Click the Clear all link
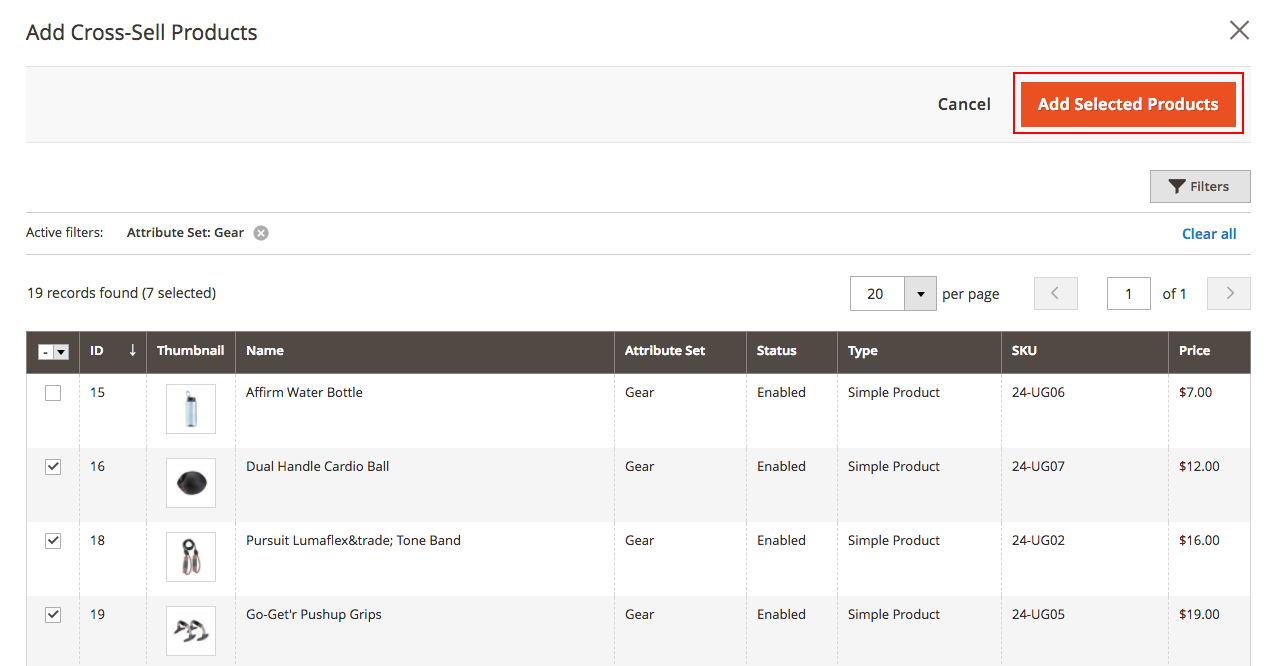Image resolution: width=1273 pixels, height=666 pixels. click(x=1208, y=233)
